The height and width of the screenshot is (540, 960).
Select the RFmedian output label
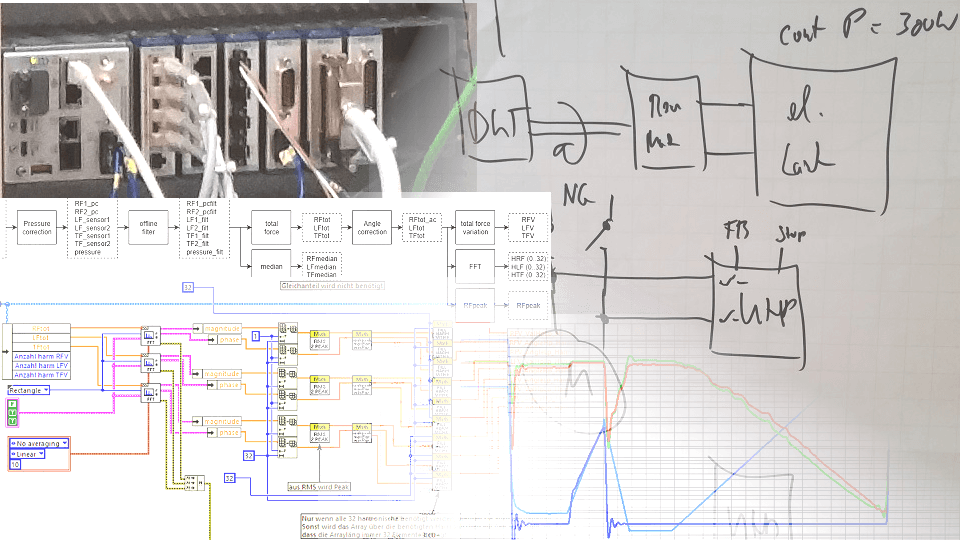[321, 259]
